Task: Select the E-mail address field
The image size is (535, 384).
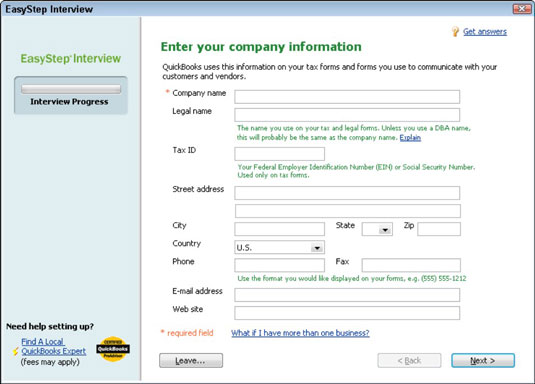Action: click(x=347, y=295)
